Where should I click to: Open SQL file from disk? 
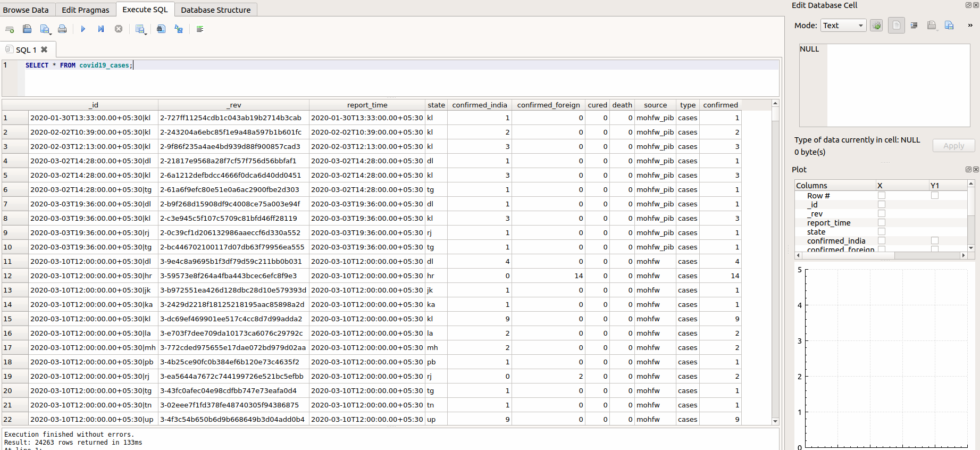(x=27, y=29)
